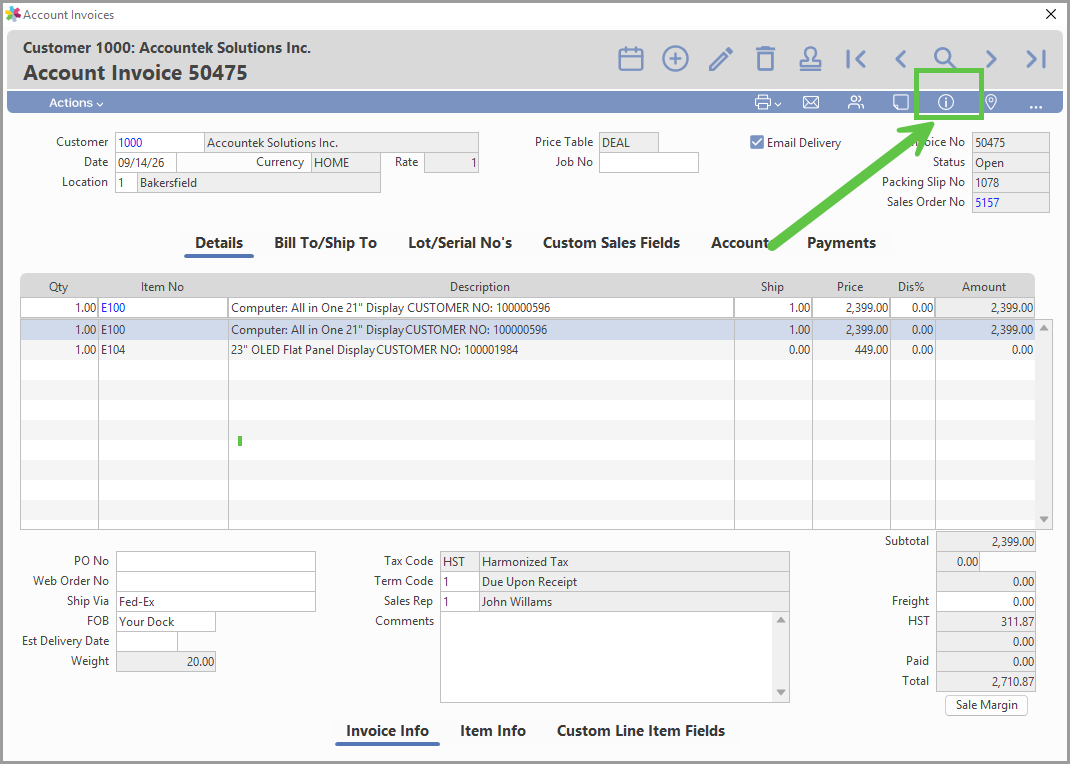Click the Web Order No field
Screen dimensions: 1070x764
pos(216,581)
